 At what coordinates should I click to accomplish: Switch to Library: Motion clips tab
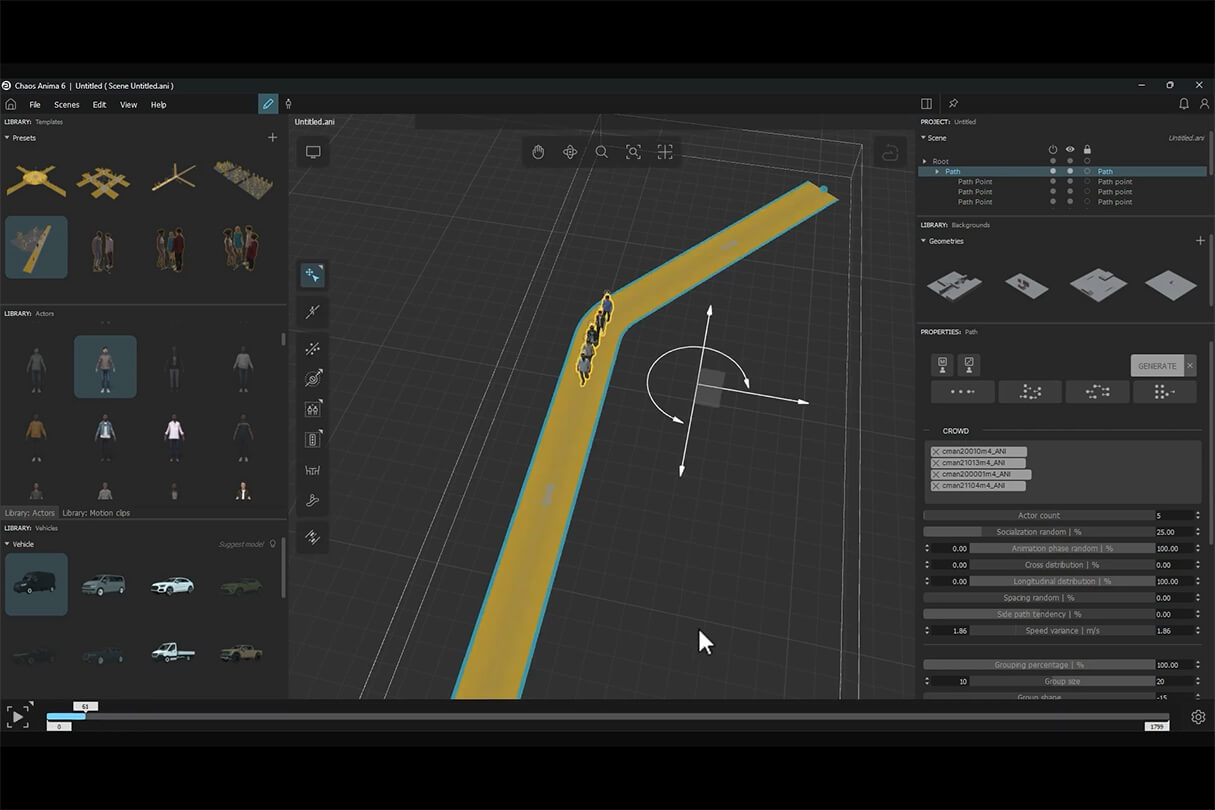tap(96, 513)
